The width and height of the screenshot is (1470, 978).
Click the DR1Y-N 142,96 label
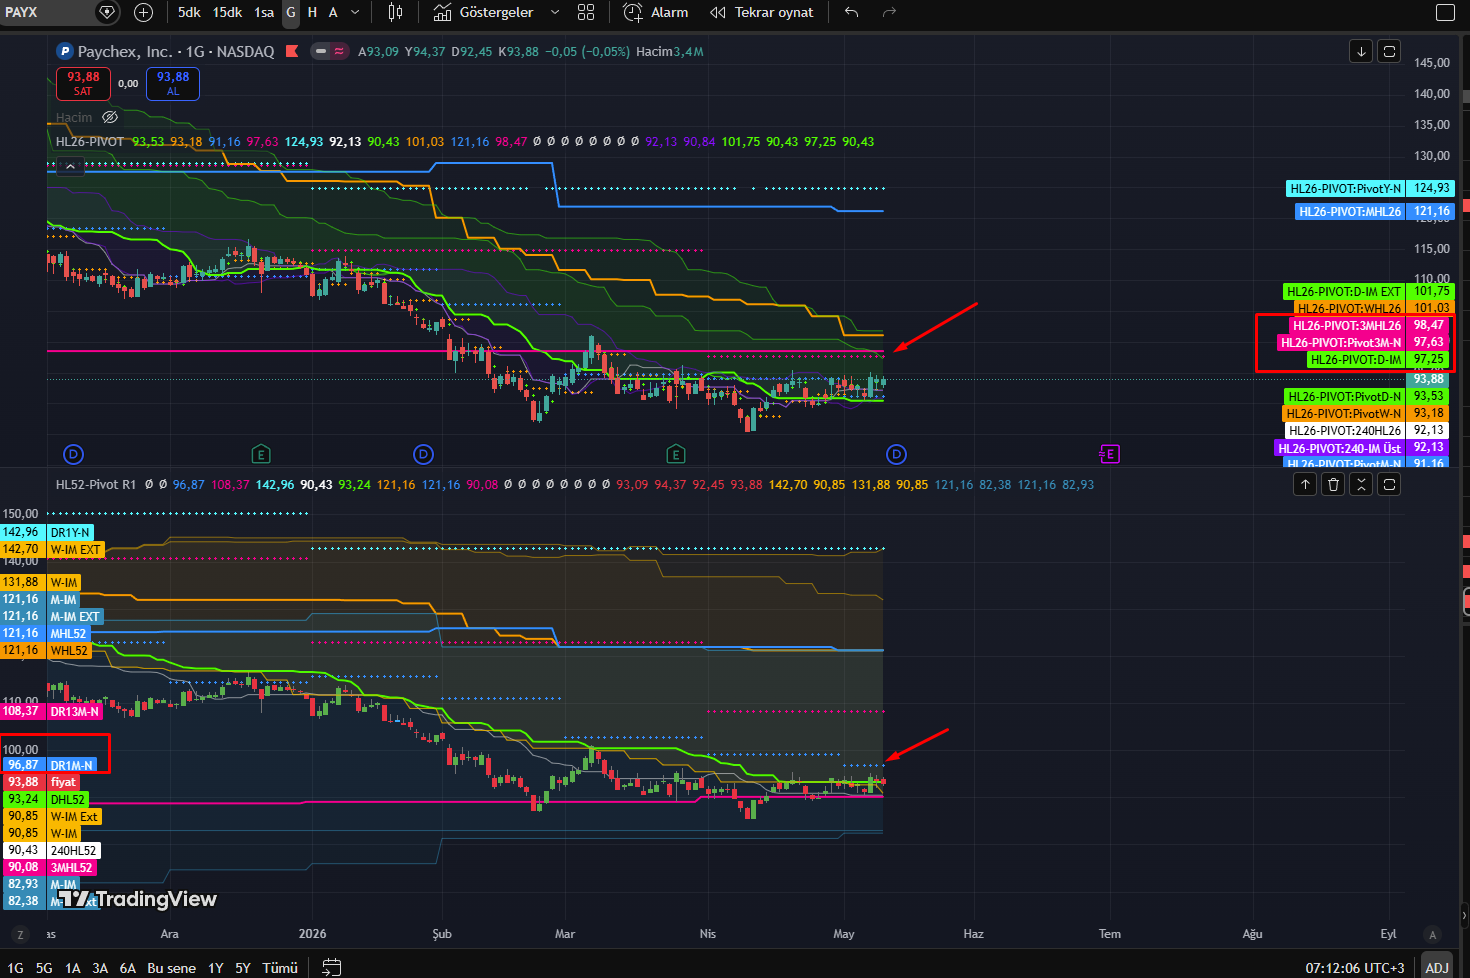[x=47, y=533]
